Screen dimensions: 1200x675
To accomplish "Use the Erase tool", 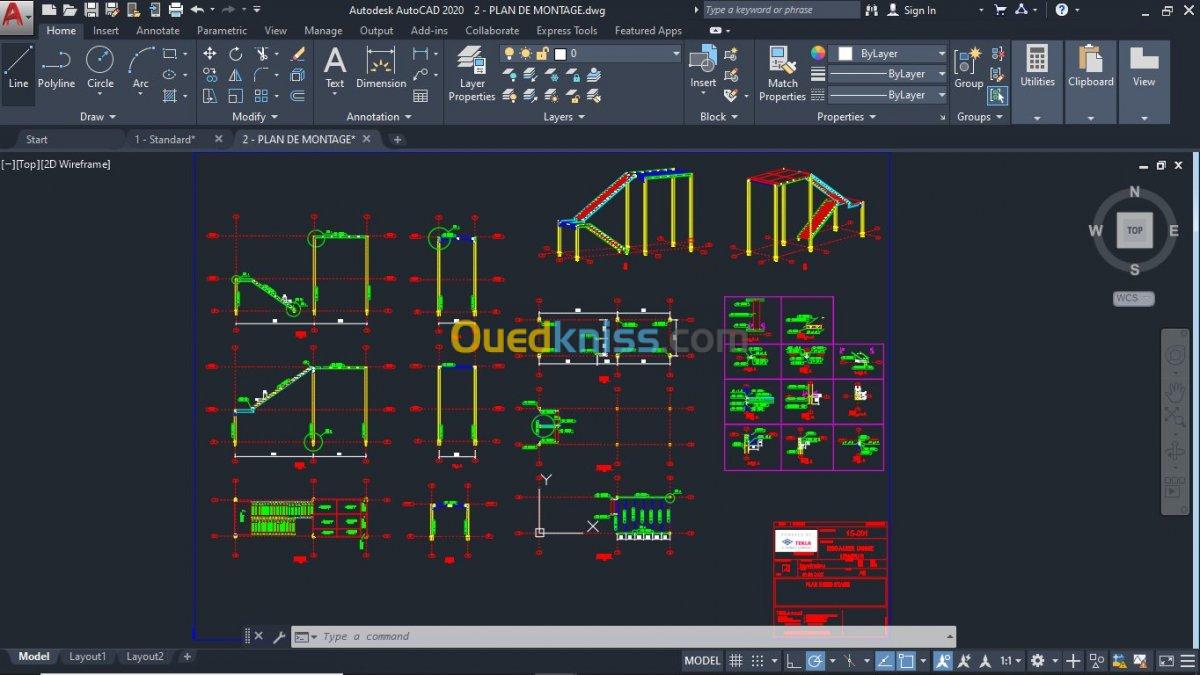I will pos(298,54).
